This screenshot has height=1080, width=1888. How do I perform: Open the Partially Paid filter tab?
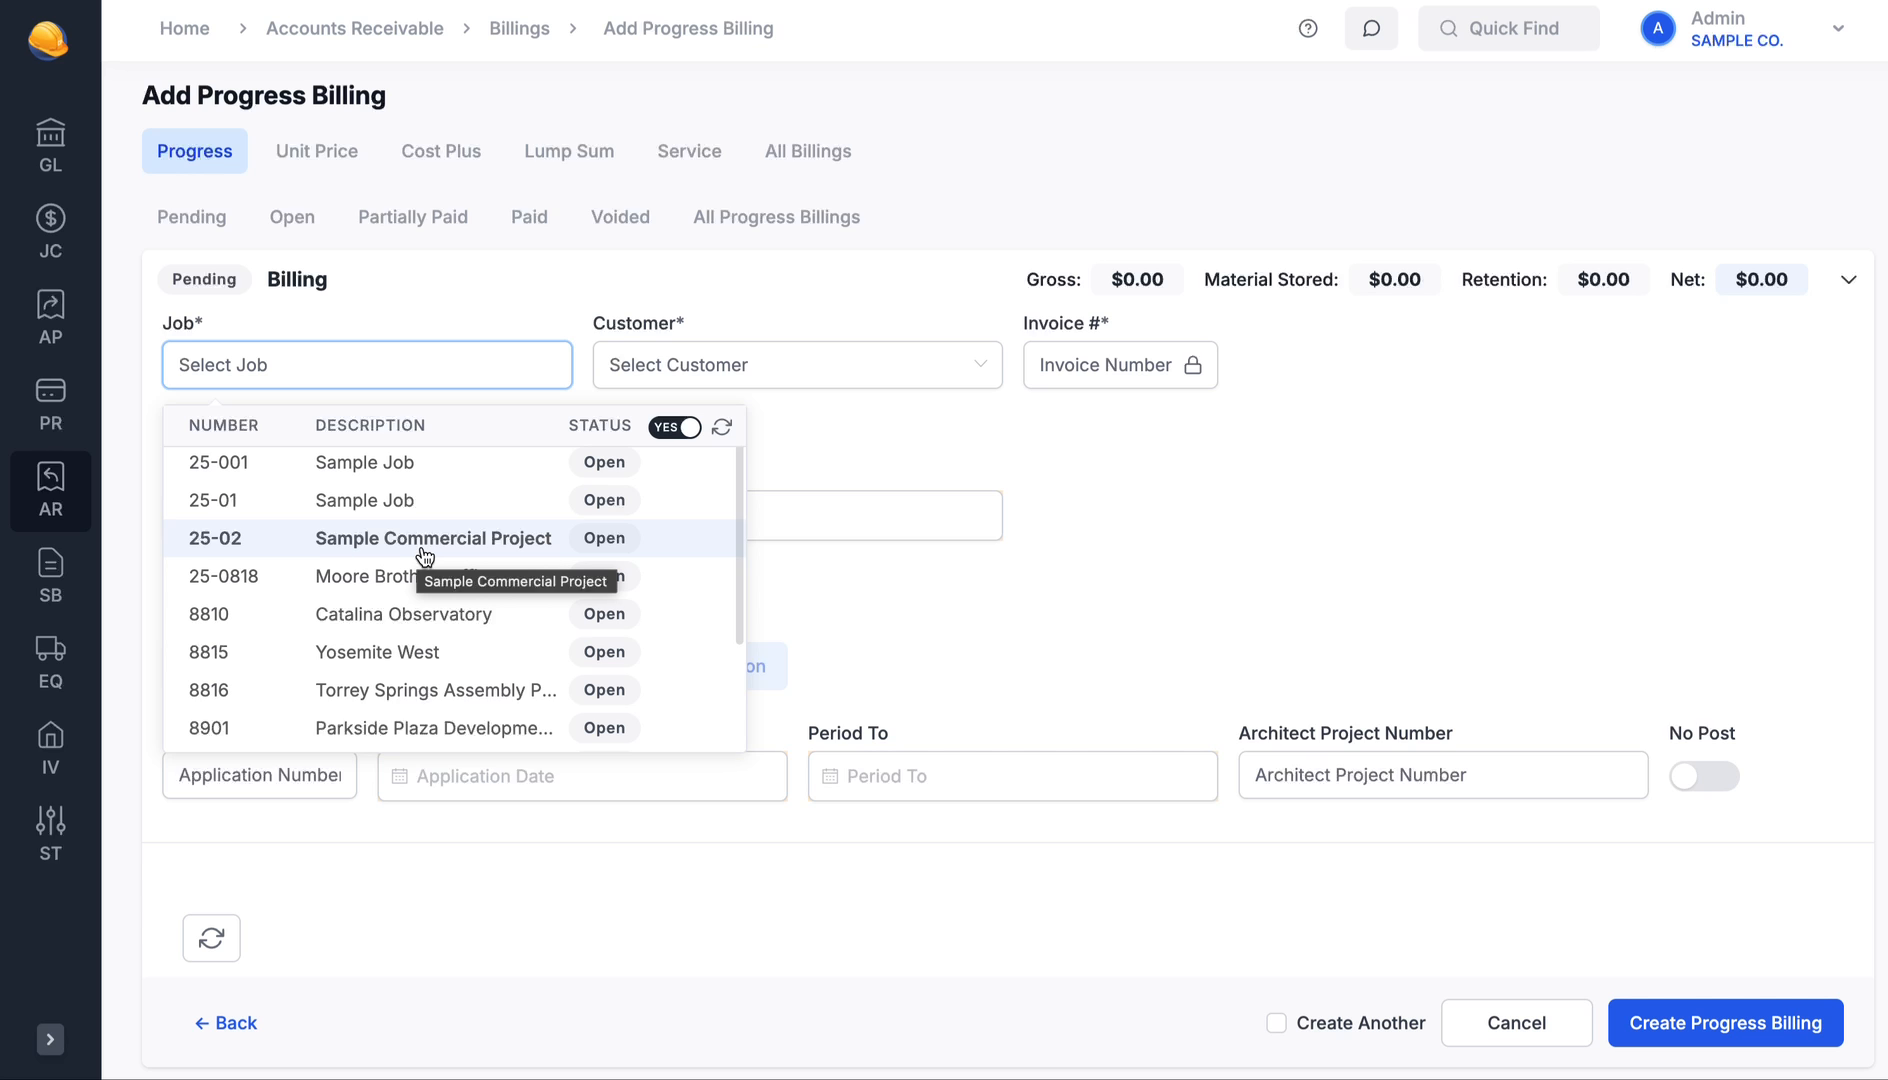point(413,217)
